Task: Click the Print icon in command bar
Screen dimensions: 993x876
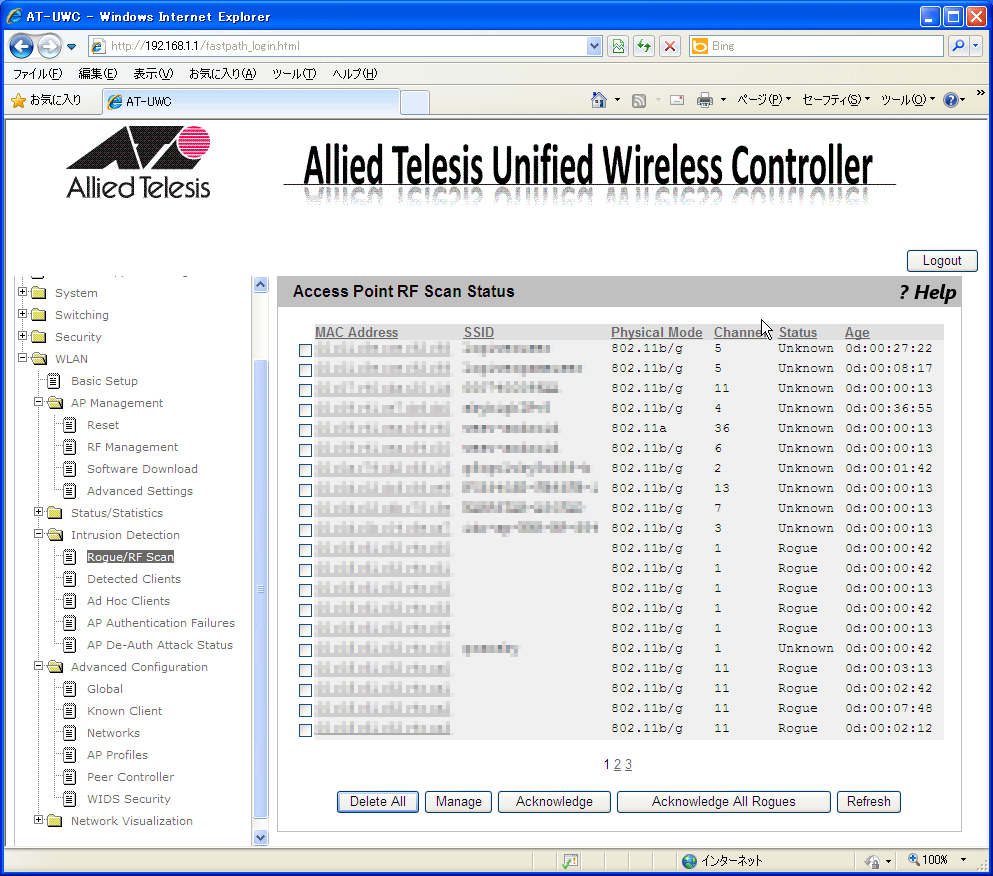Action: [x=705, y=100]
